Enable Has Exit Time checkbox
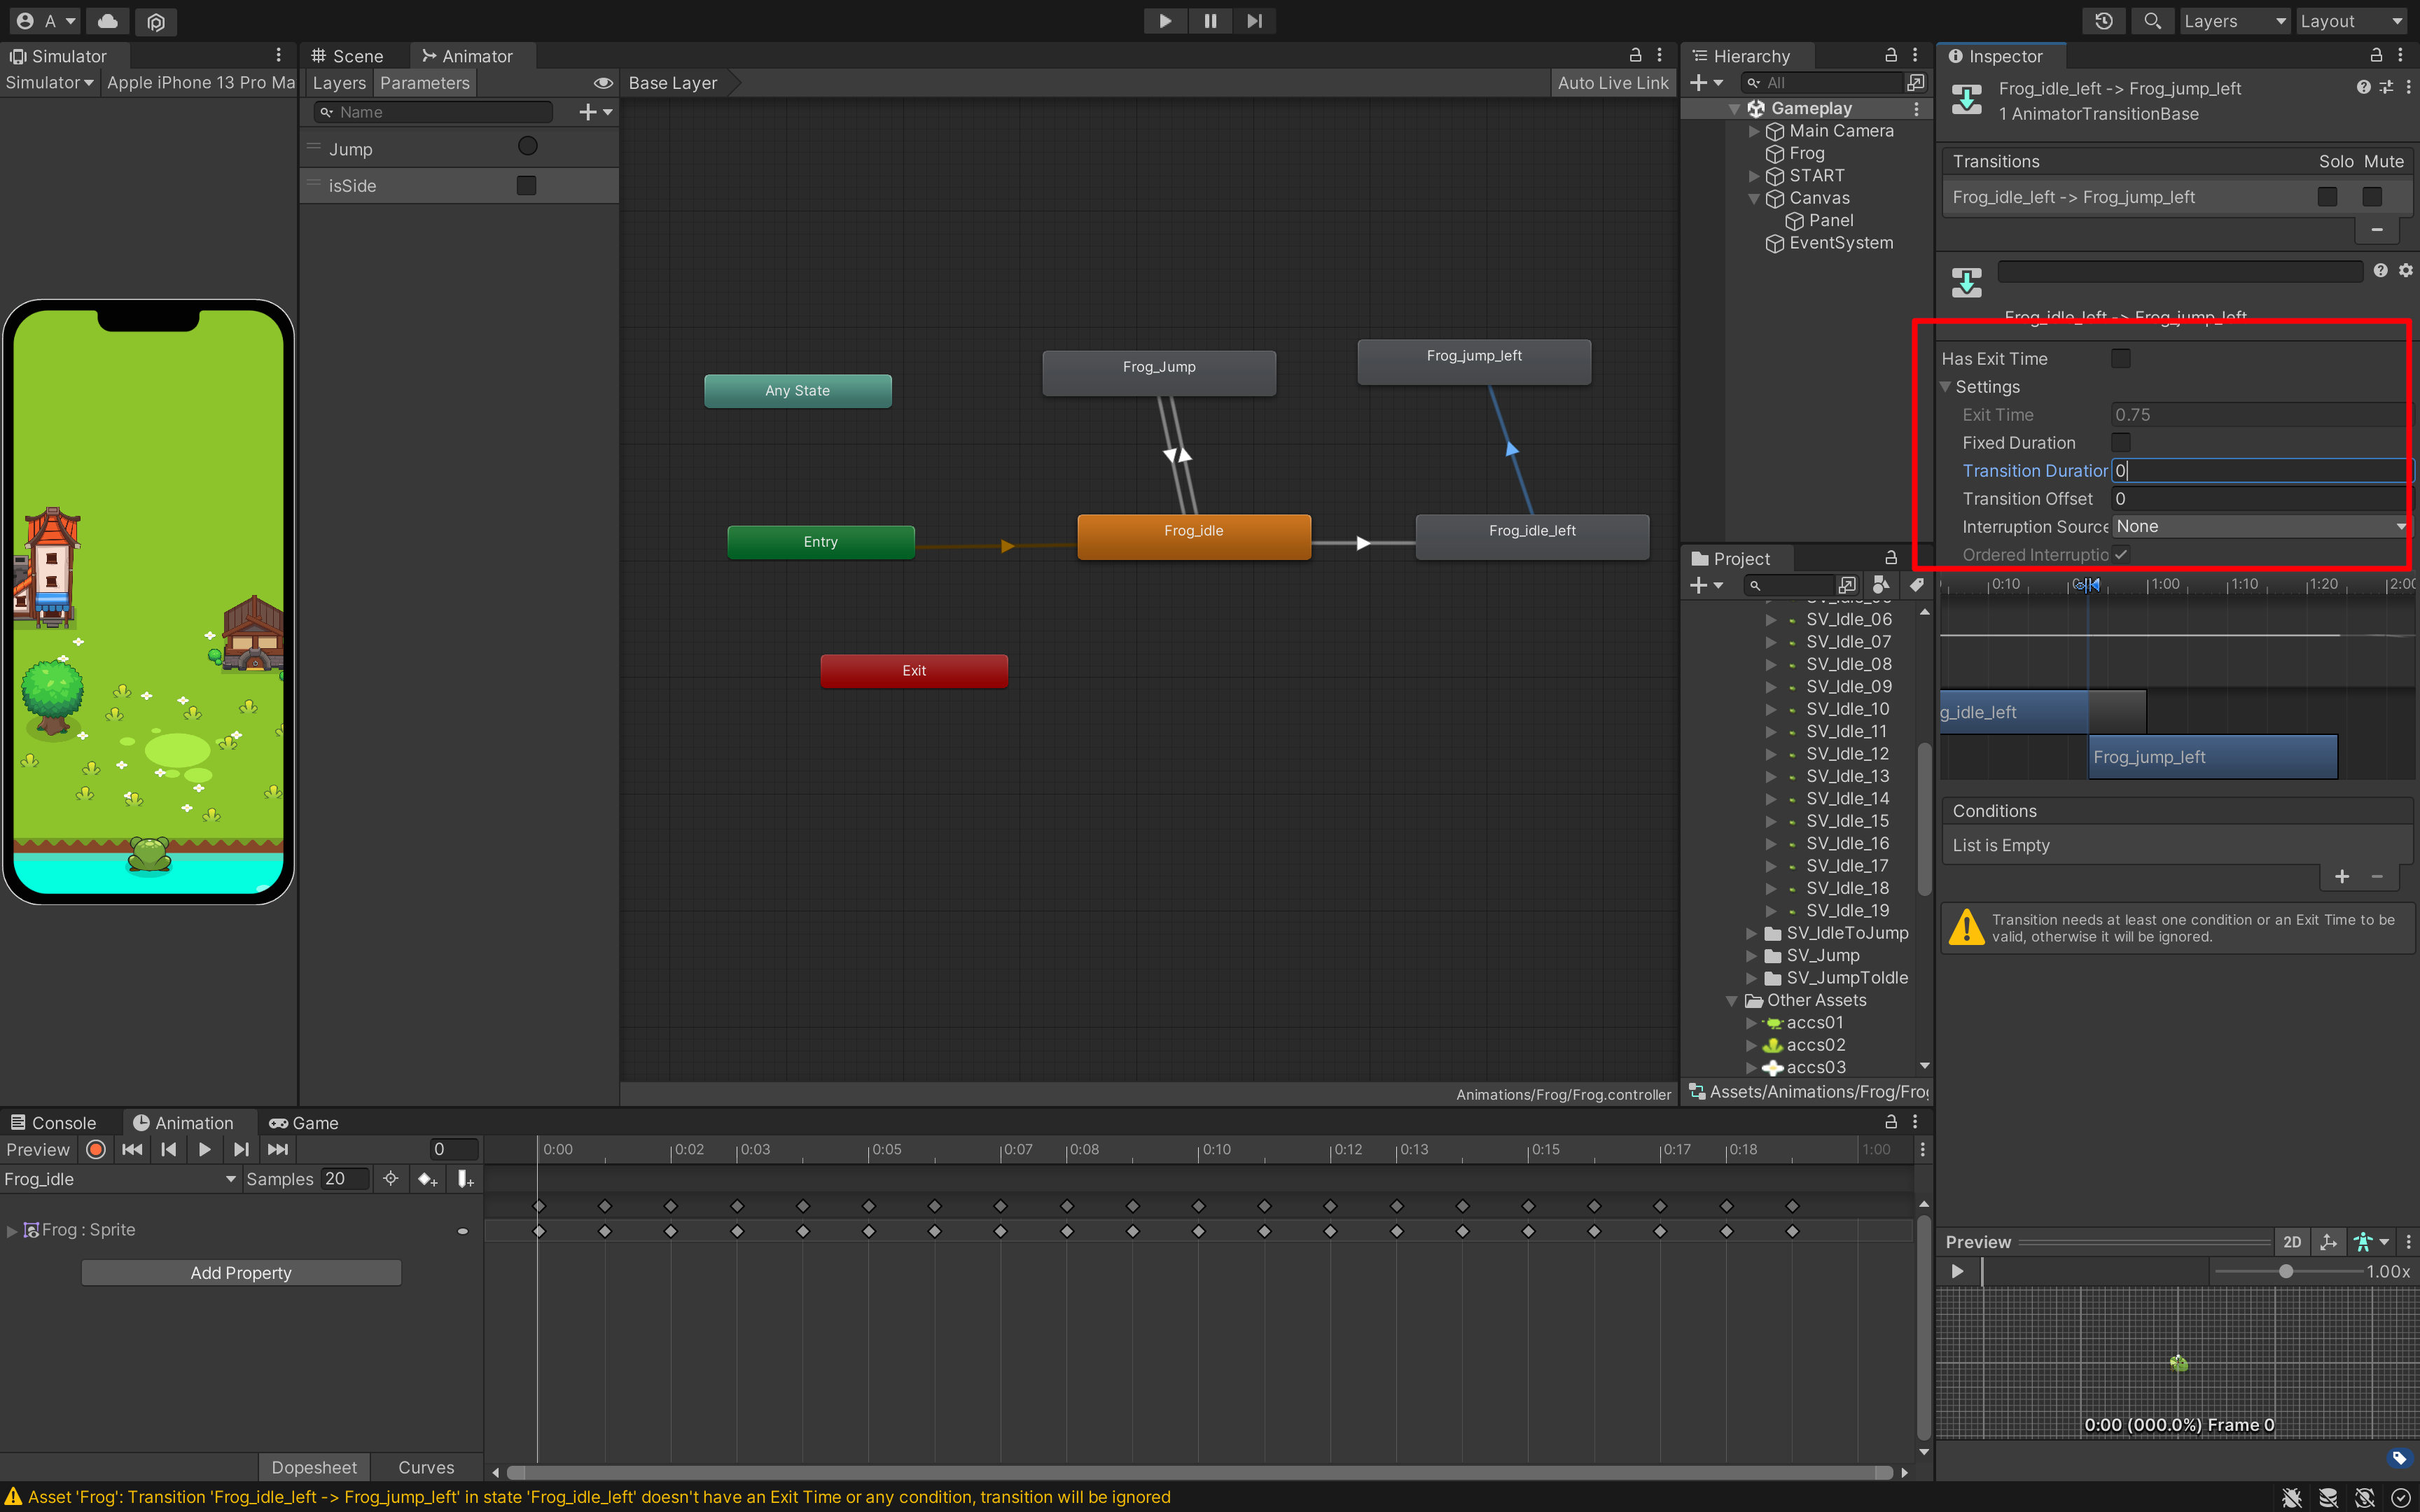2420x1512 pixels. click(2120, 358)
